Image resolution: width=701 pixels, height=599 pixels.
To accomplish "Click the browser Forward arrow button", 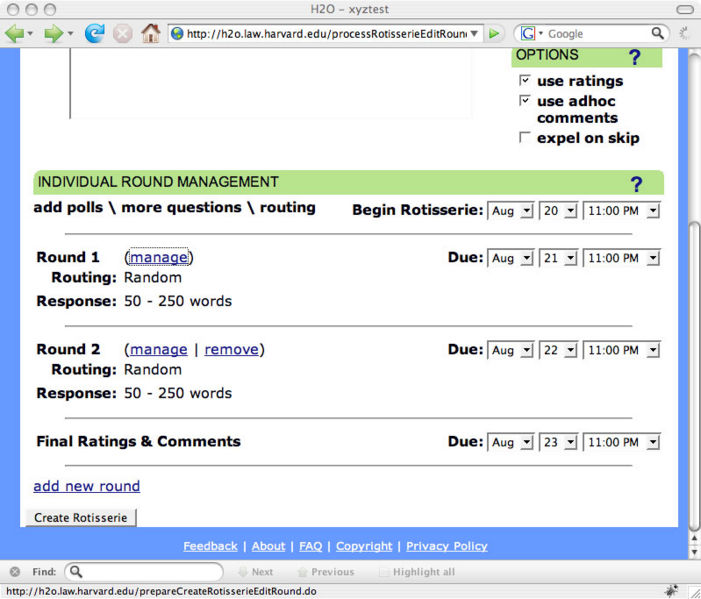I will coord(53,33).
